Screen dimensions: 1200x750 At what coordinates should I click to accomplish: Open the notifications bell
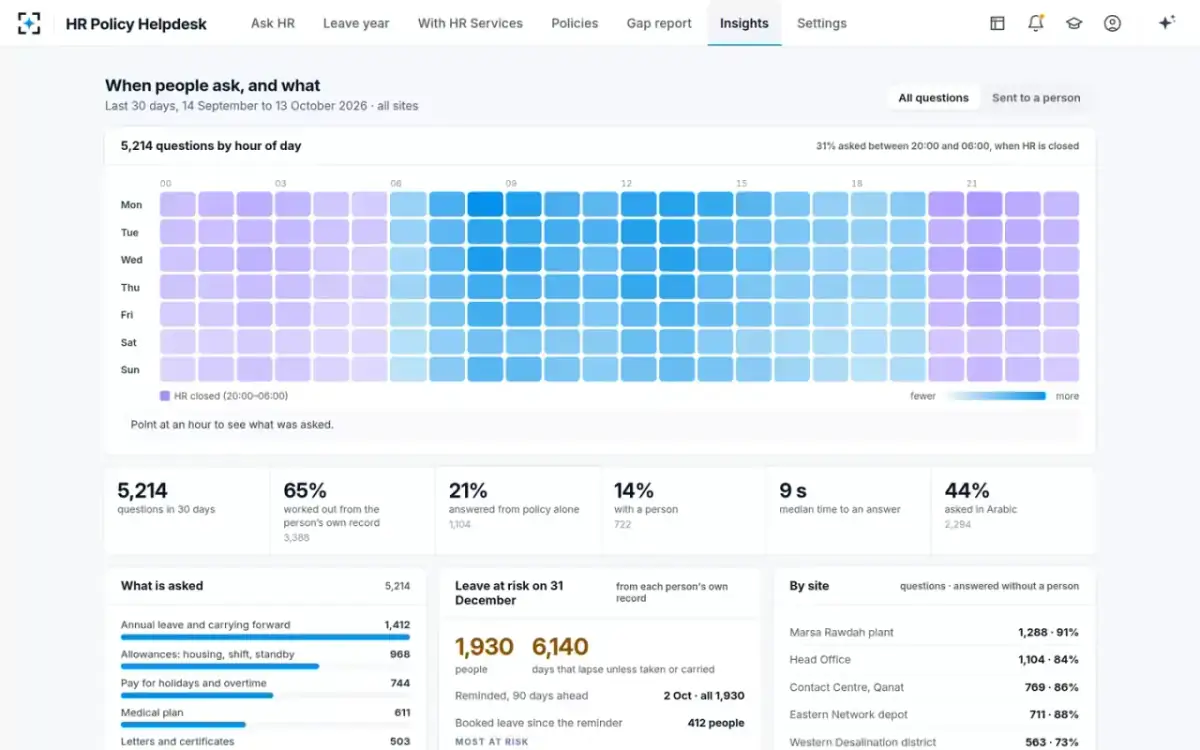pyautogui.click(x=1035, y=23)
